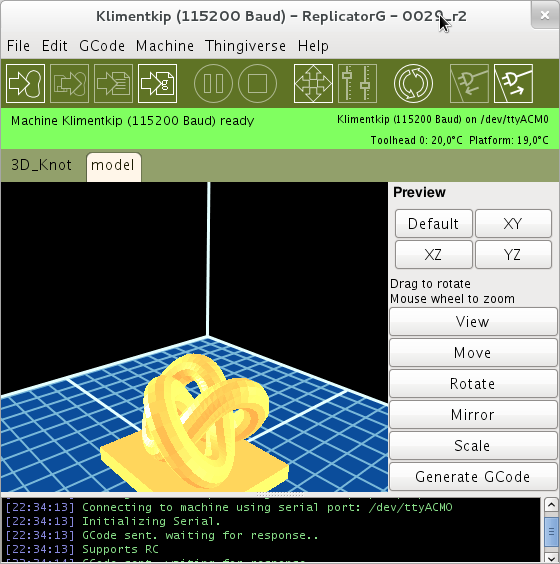The image size is (560, 564).
Task: Click the 'Platform: 19,0°C' temperature reading
Action: click(509, 140)
